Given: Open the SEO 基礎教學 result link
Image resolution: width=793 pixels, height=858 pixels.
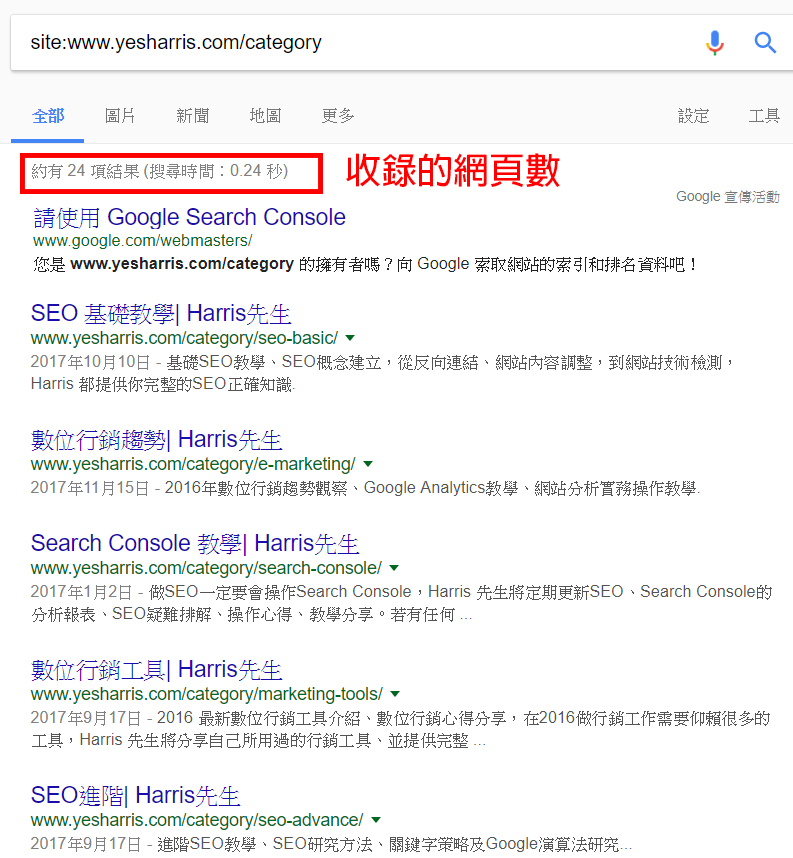Looking at the screenshot, I should [161, 314].
